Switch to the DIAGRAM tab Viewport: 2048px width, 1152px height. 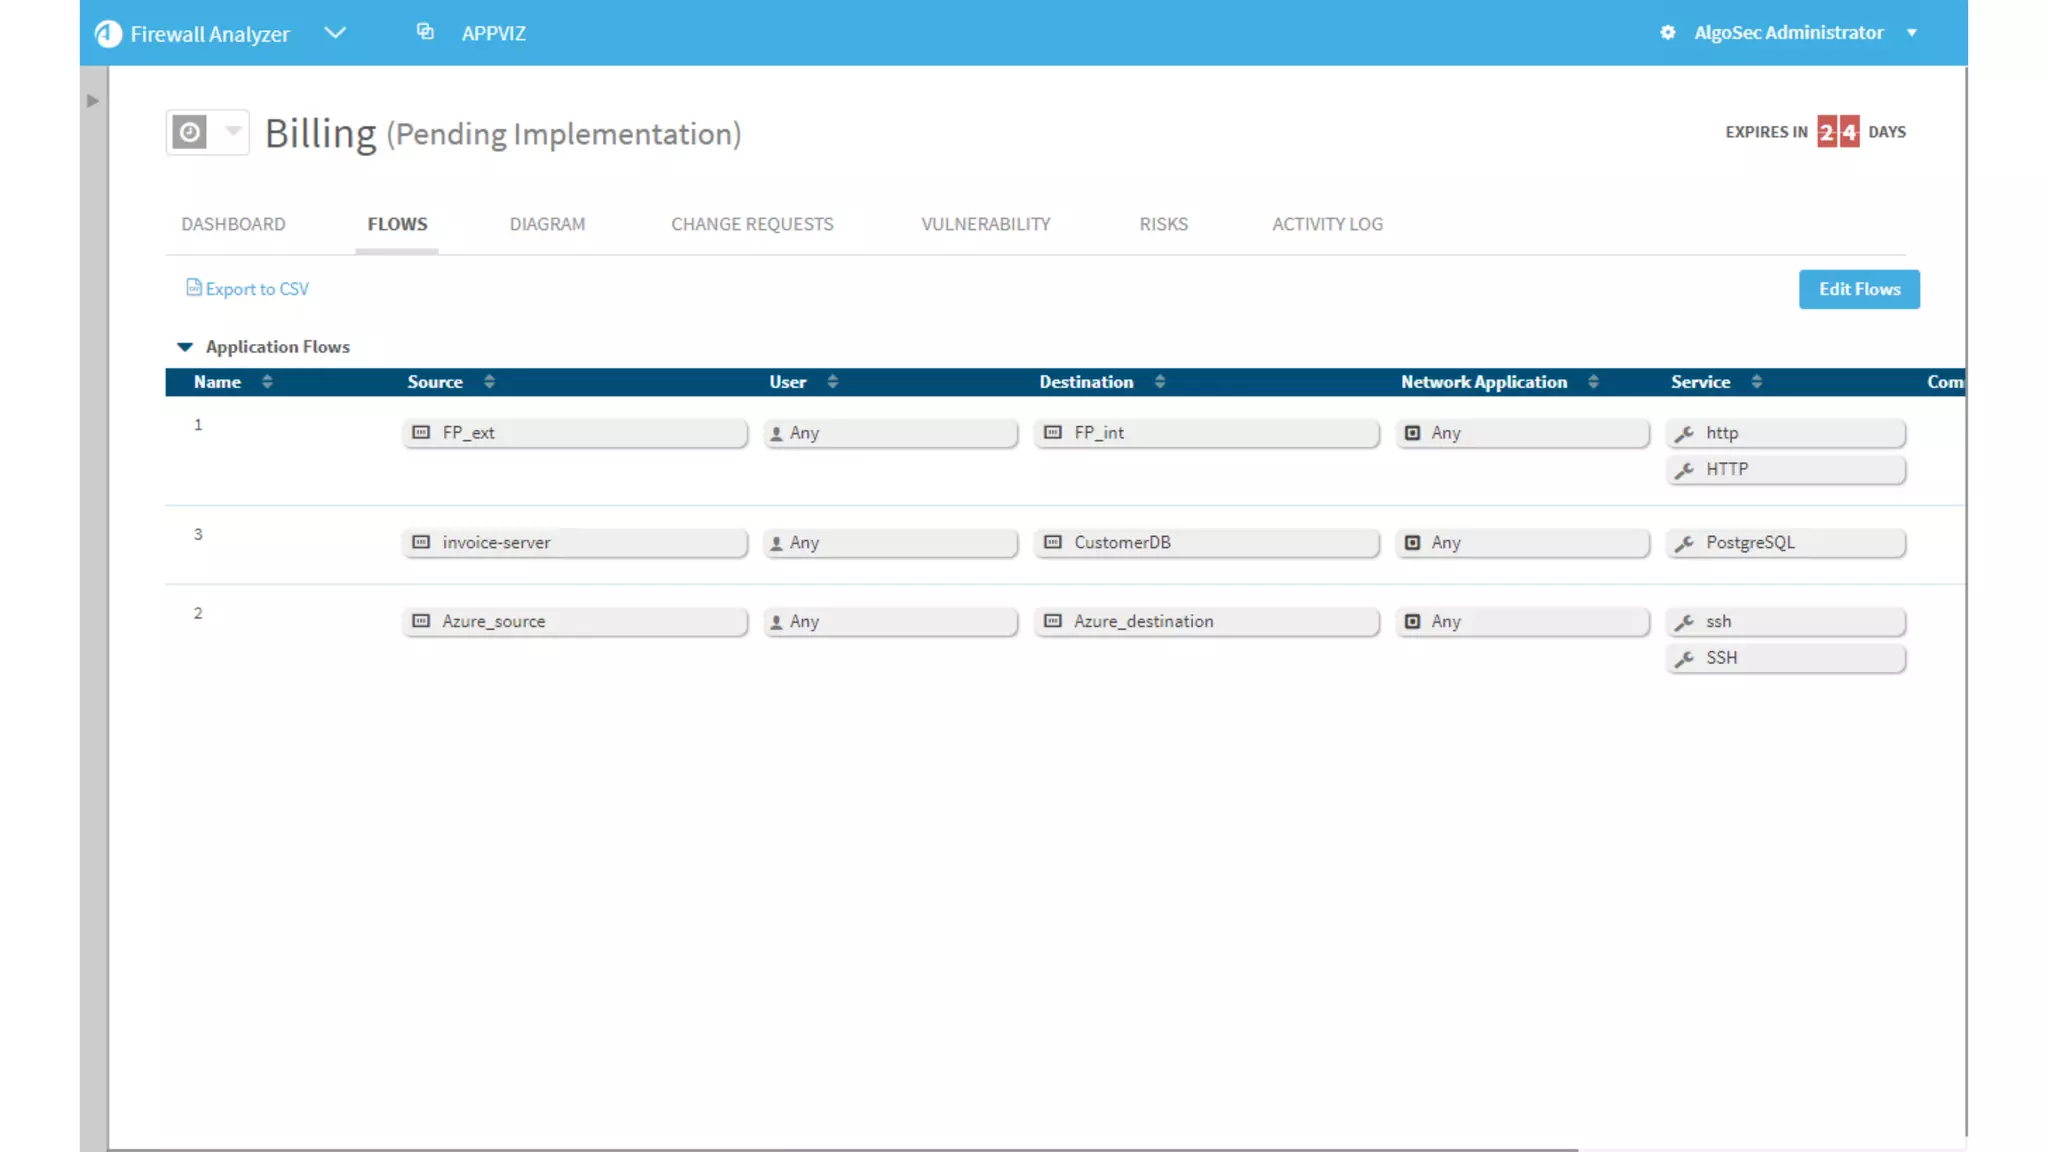click(547, 224)
